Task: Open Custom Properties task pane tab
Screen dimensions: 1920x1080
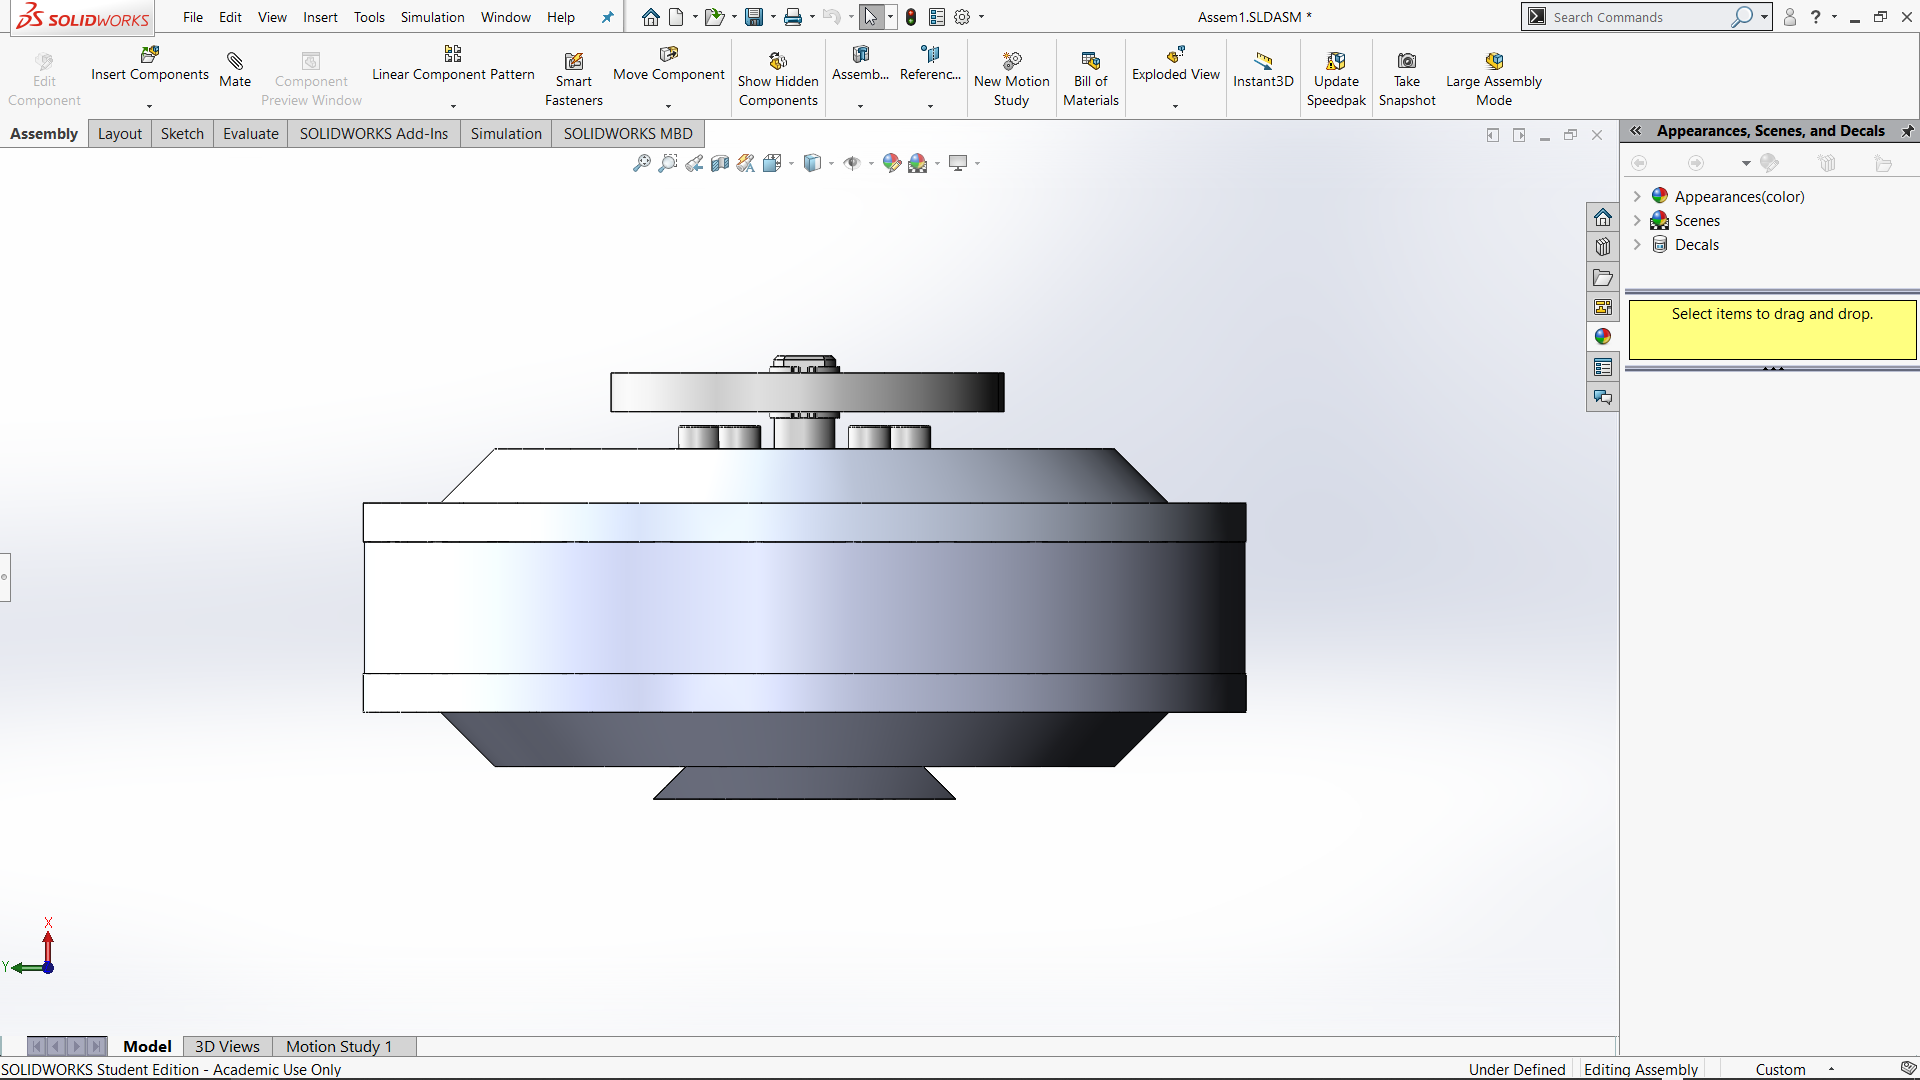Action: click(1603, 367)
